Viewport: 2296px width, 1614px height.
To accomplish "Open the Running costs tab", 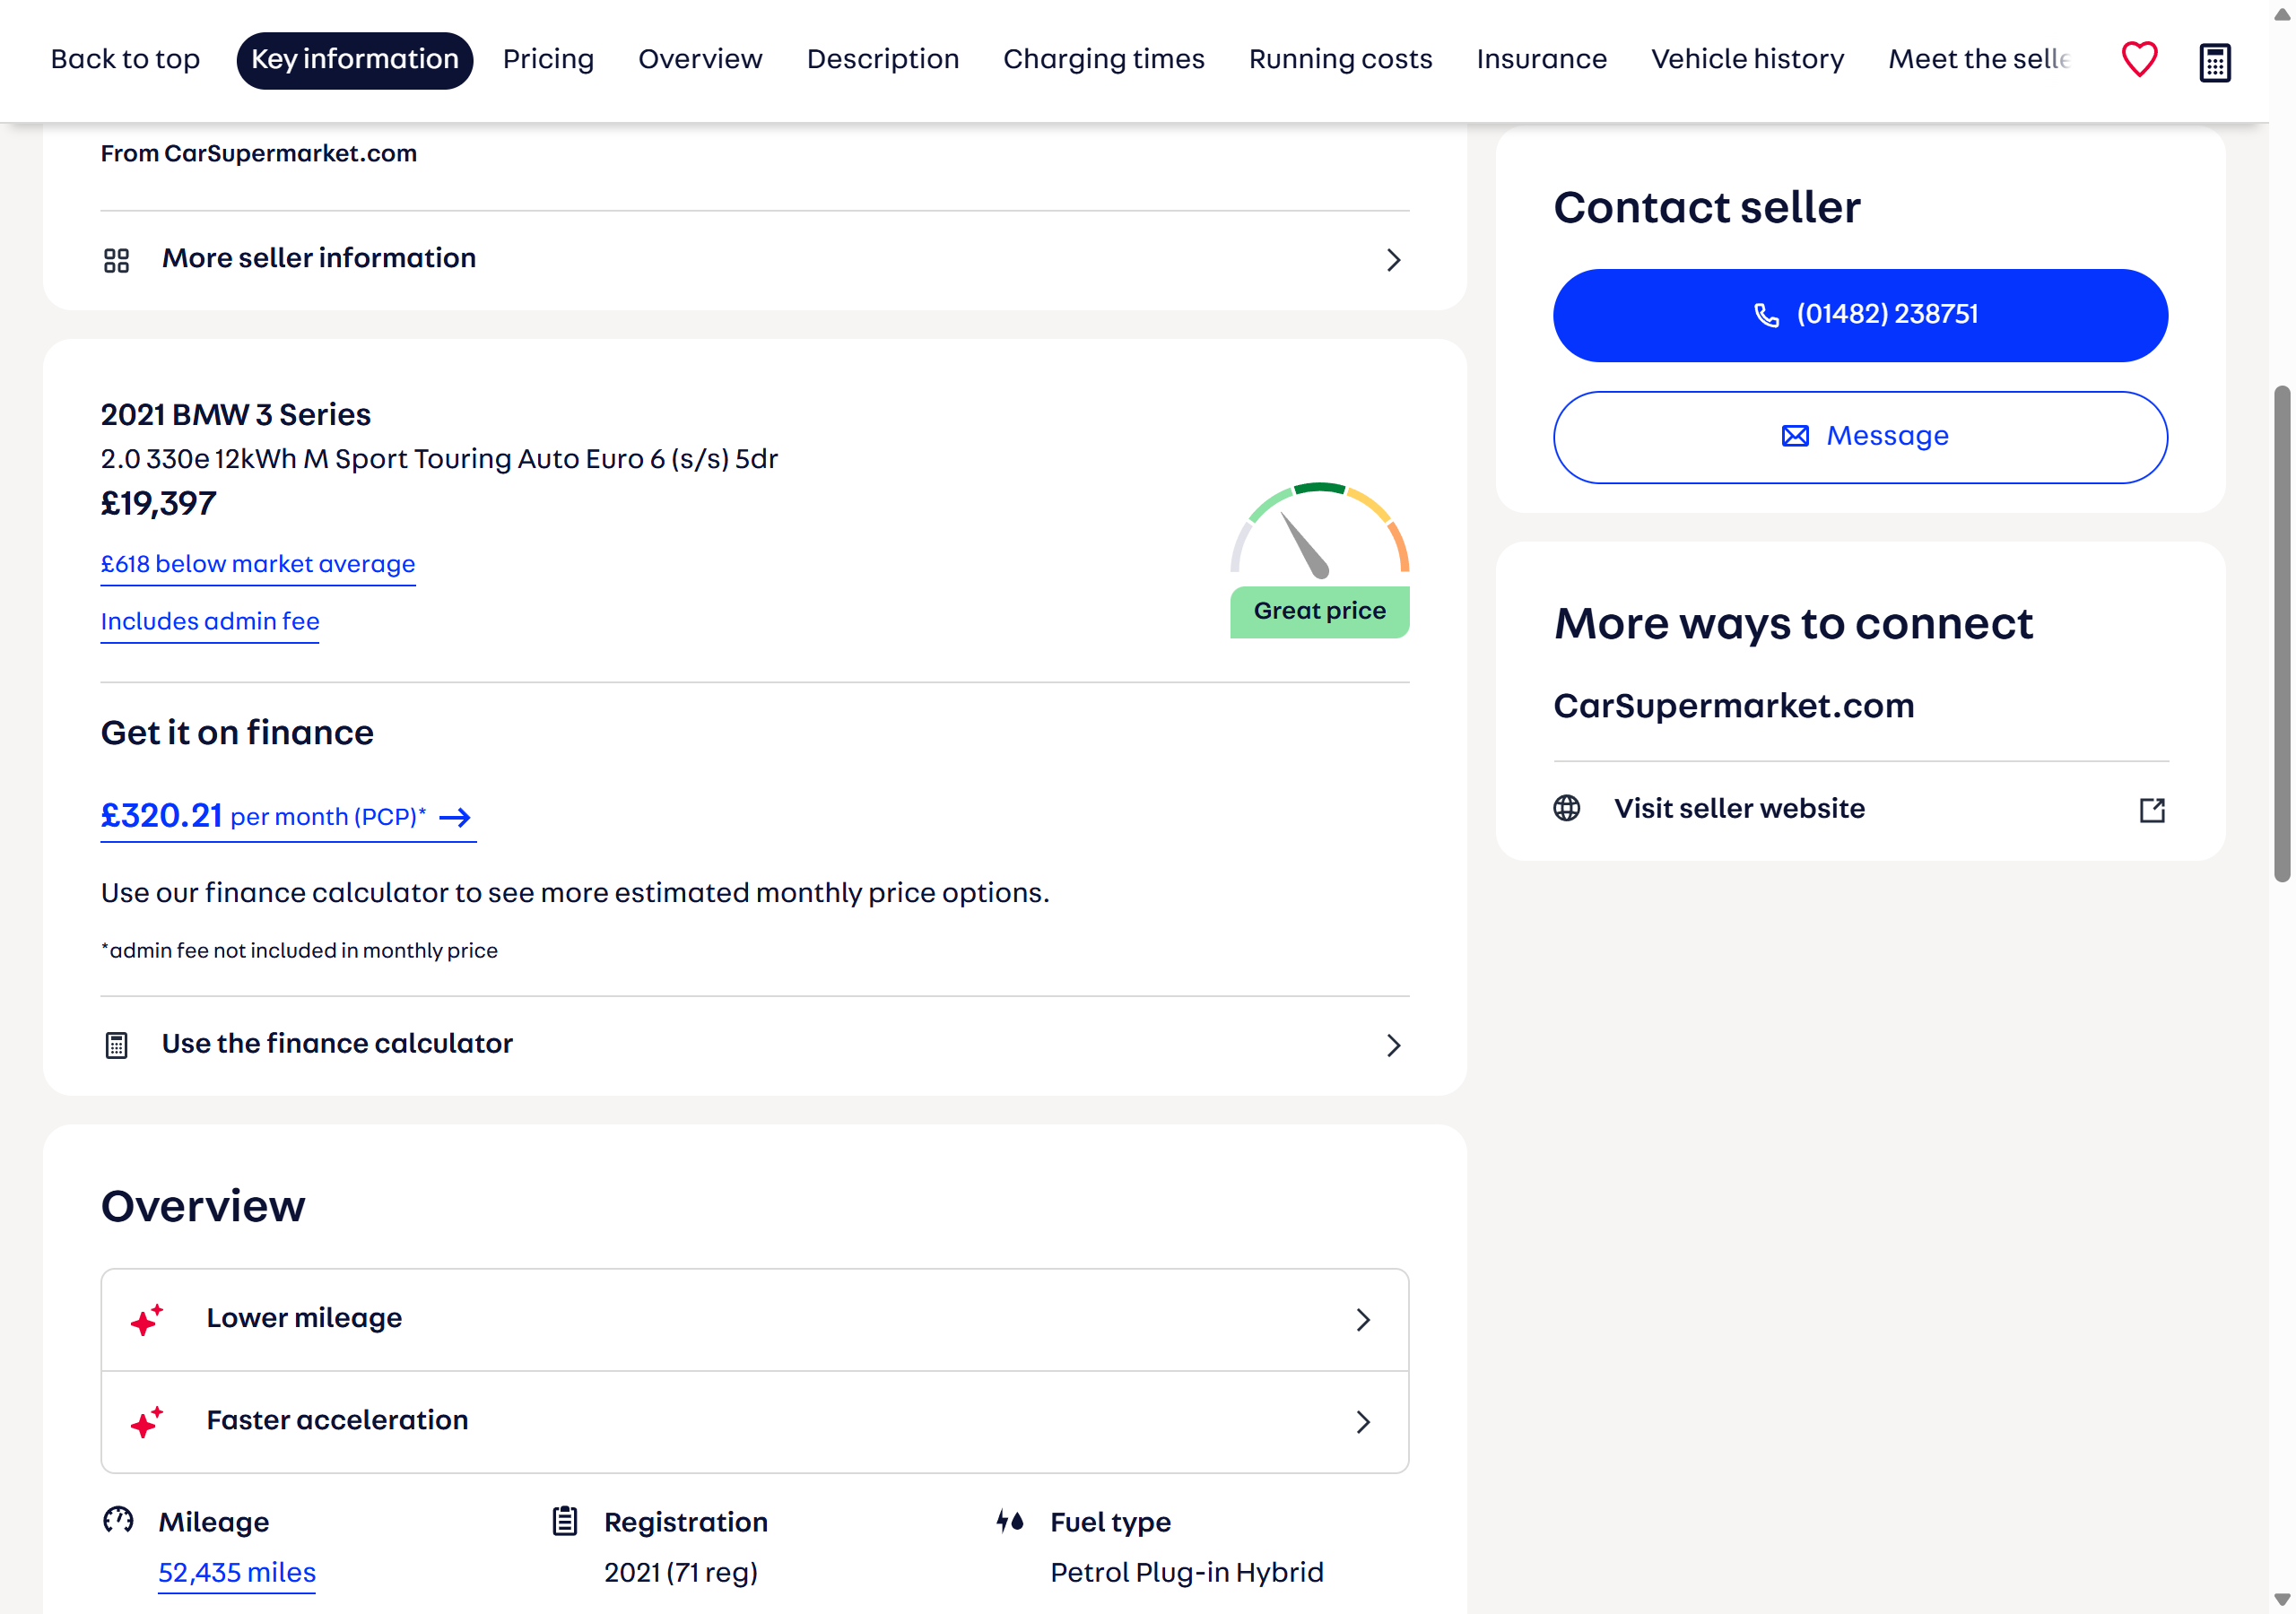I will 1340,60.
